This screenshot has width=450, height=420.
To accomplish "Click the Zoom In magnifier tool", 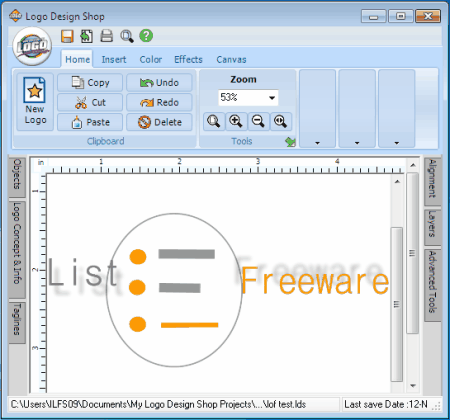I will pyautogui.click(x=236, y=121).
